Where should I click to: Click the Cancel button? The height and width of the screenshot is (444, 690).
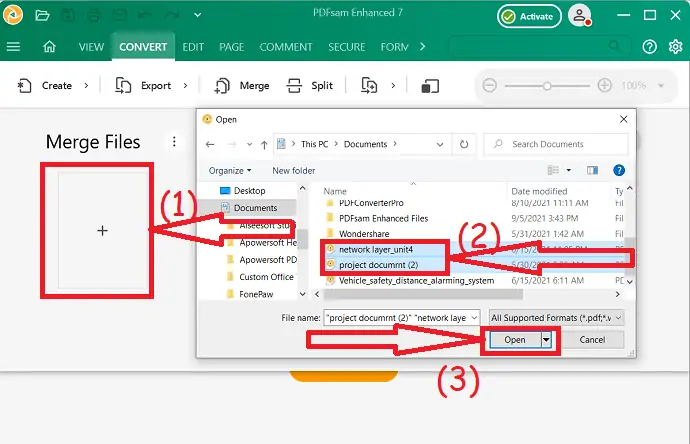[x=592, y=340]
